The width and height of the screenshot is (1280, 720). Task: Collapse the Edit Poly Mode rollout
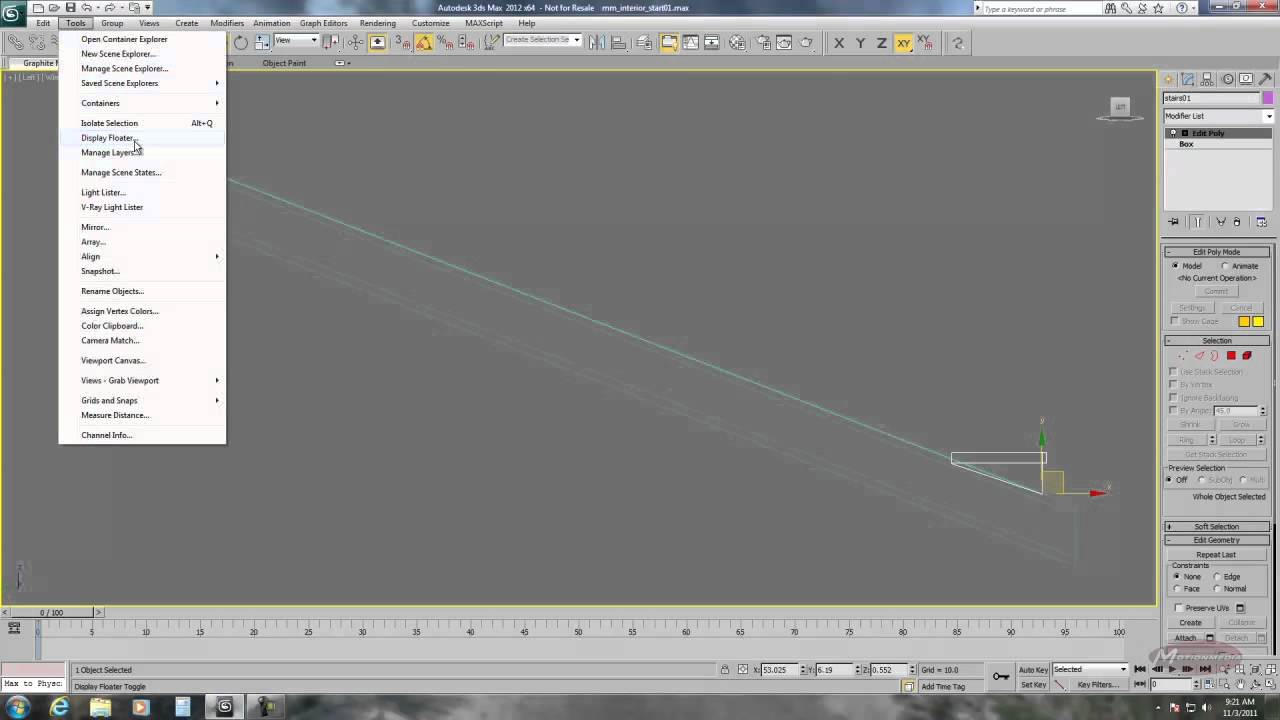[1217, 252]
